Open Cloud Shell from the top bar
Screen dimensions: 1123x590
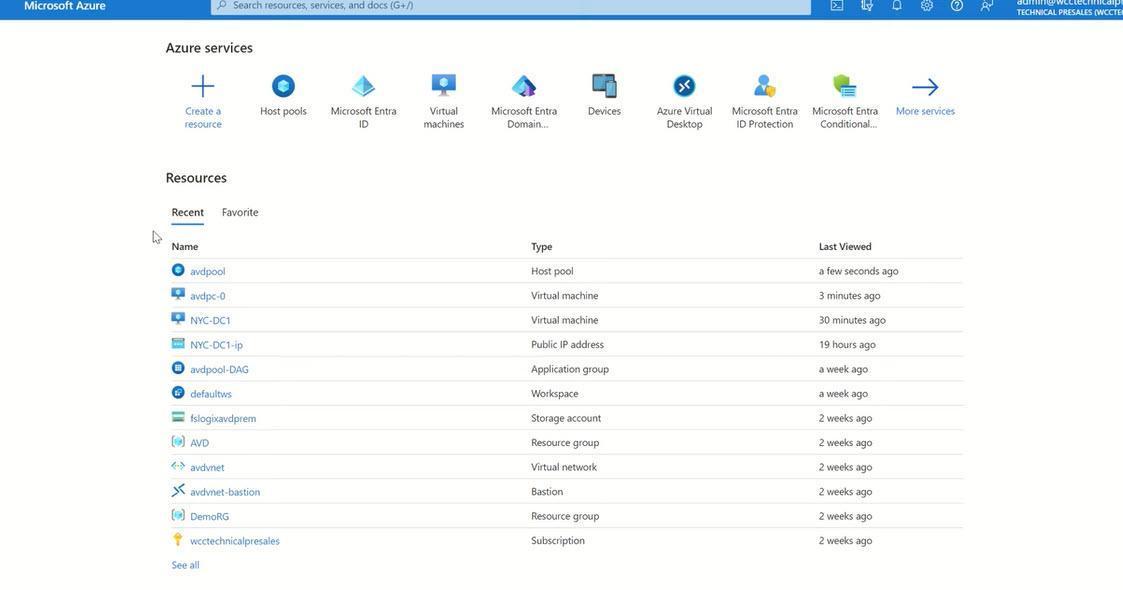pos(836,6)
